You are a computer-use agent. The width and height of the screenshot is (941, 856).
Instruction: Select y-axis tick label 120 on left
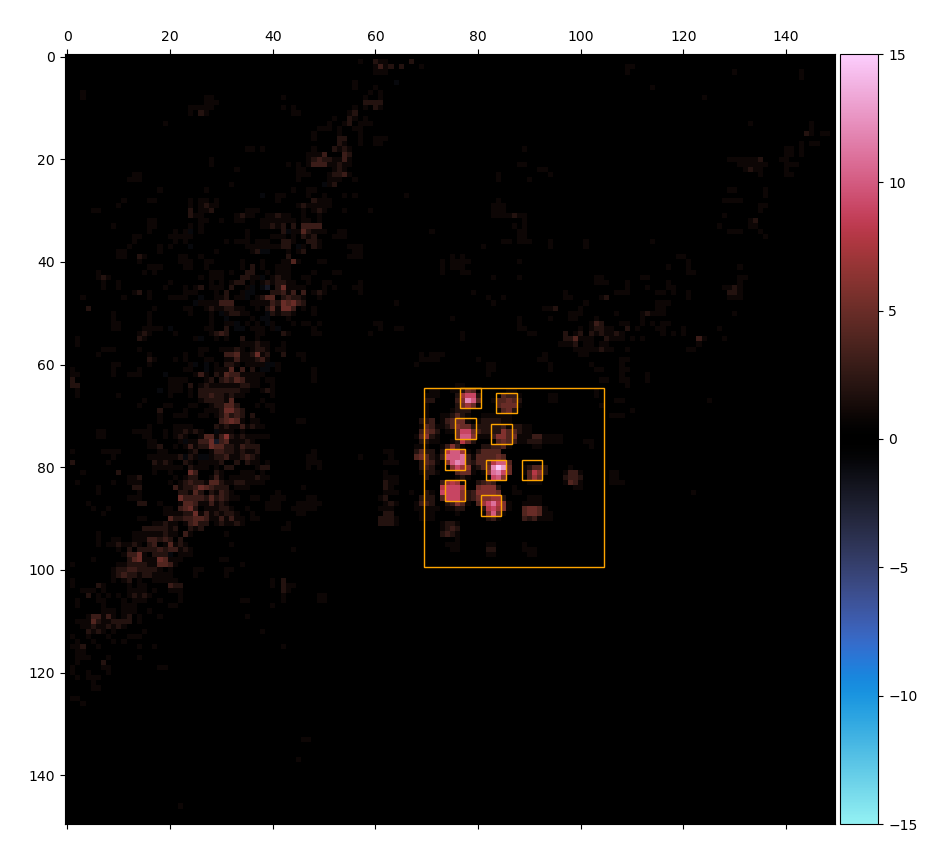(43, 672)
